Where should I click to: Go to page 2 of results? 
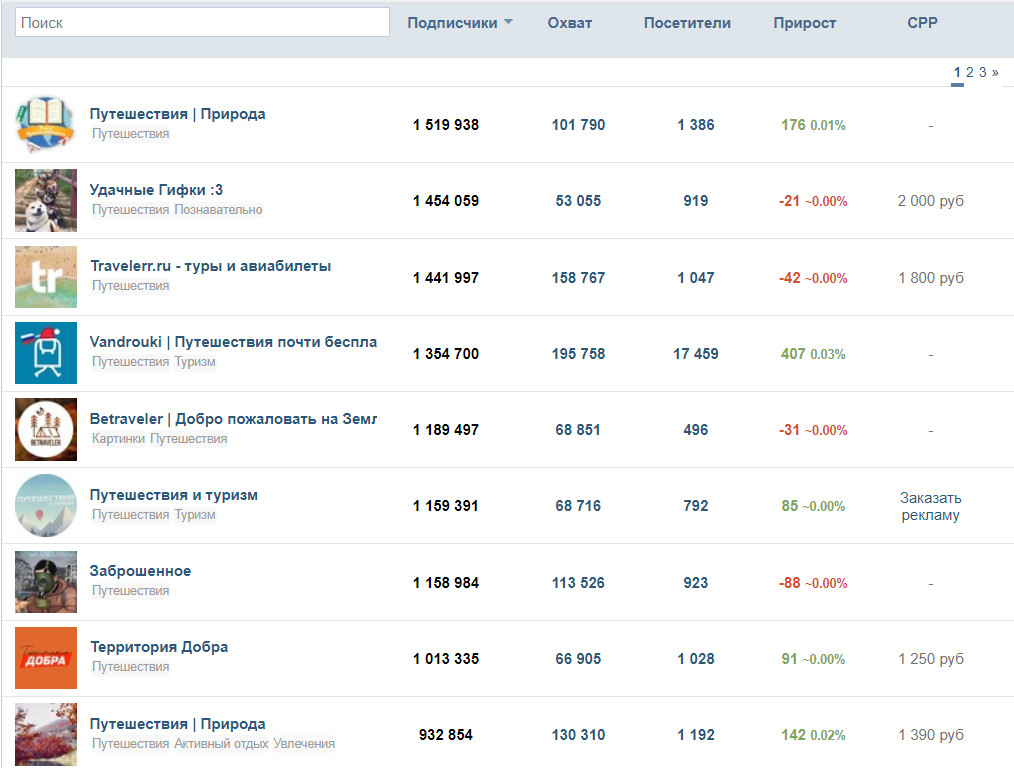pos(970,72)
